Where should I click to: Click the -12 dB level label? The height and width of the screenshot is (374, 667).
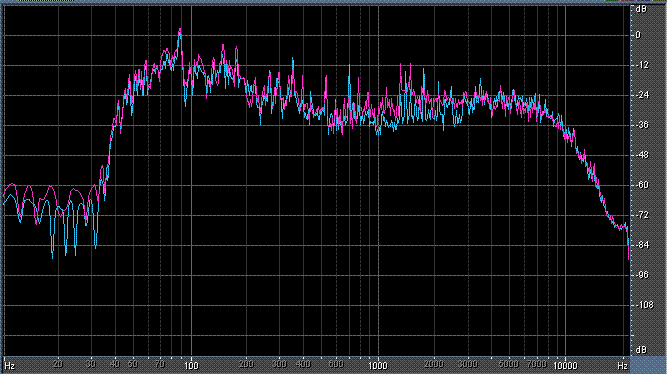[642, 65]
